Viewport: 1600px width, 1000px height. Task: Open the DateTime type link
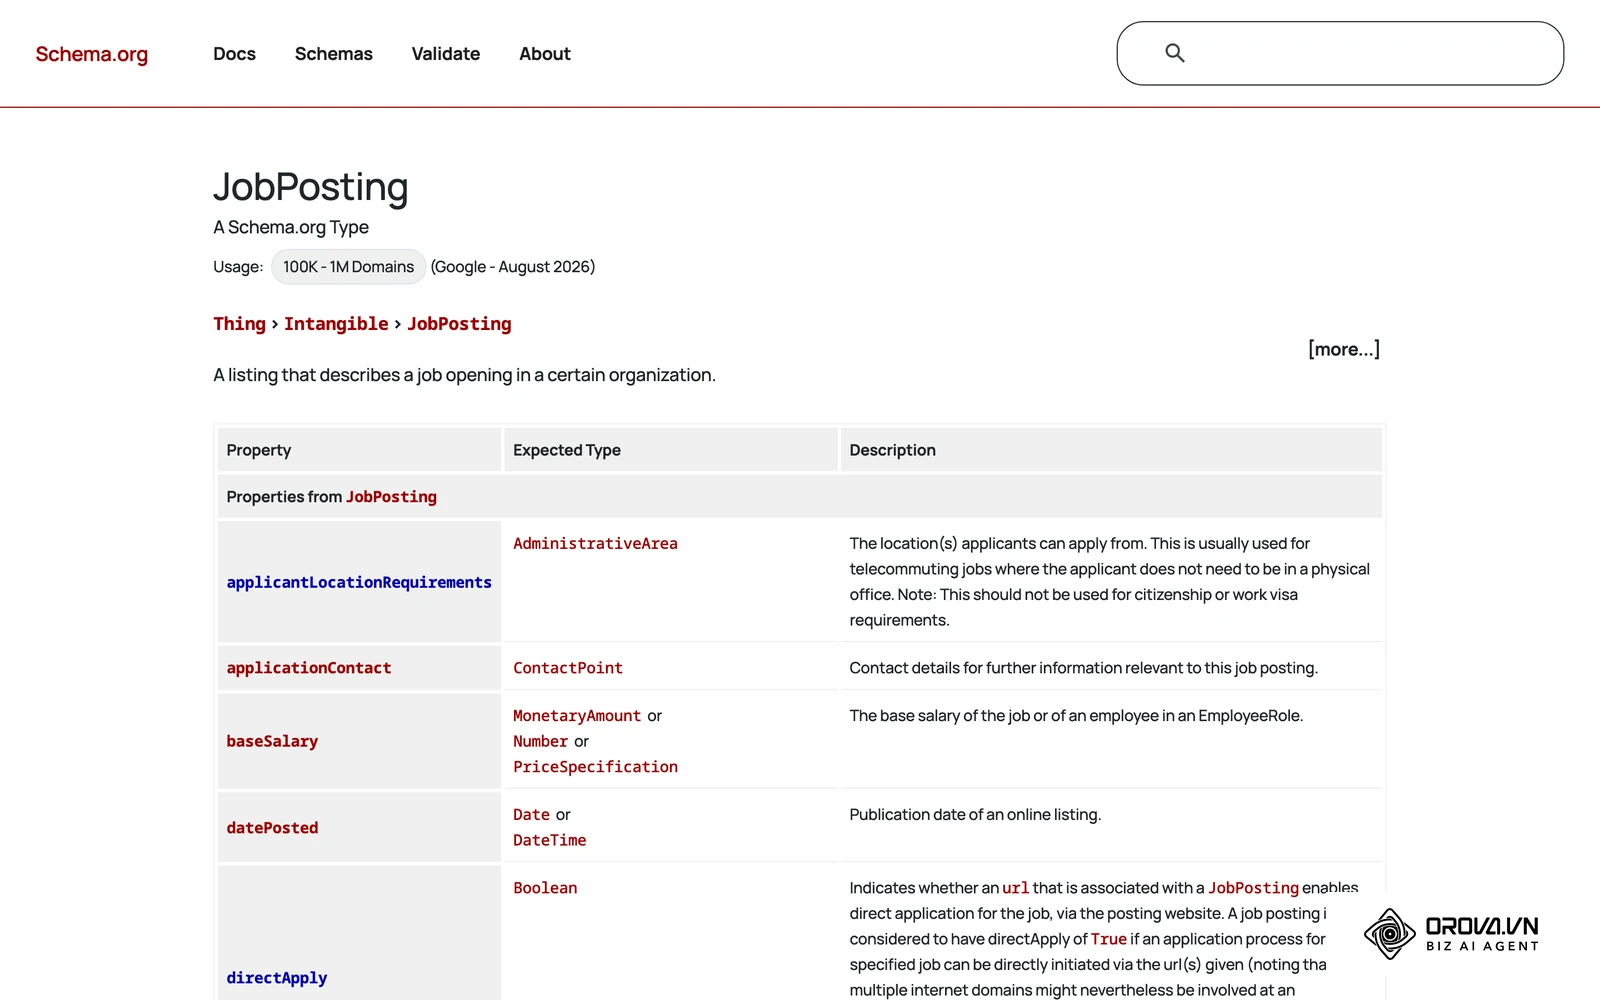549,840
